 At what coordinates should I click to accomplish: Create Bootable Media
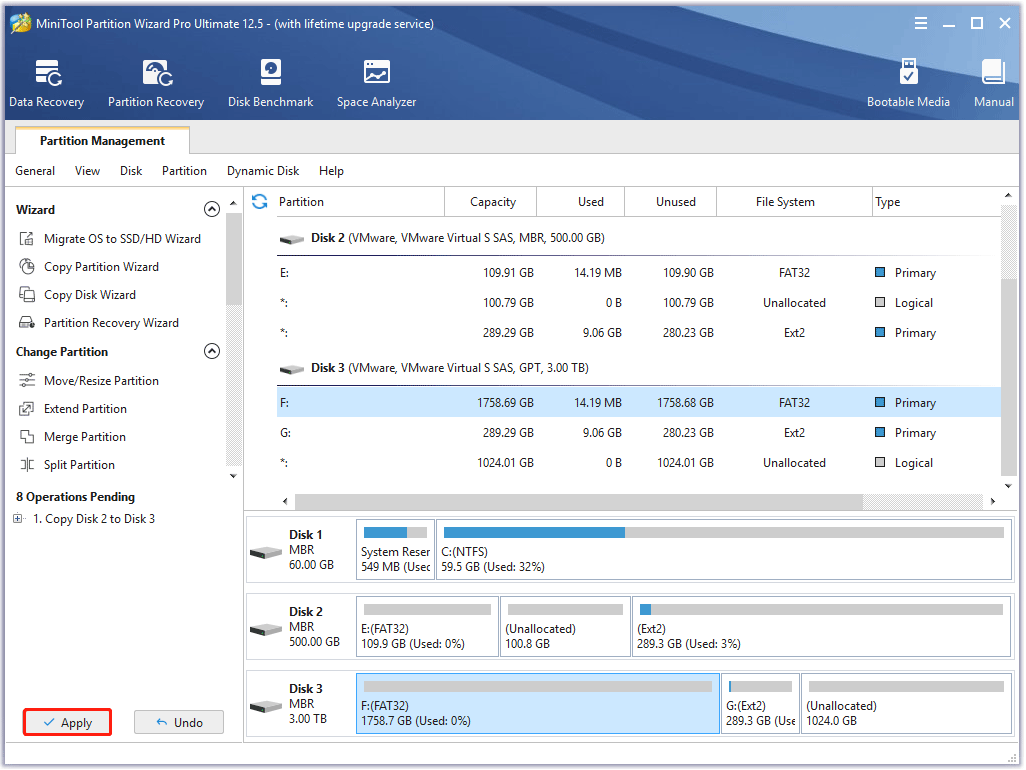(x=908, y=84)
